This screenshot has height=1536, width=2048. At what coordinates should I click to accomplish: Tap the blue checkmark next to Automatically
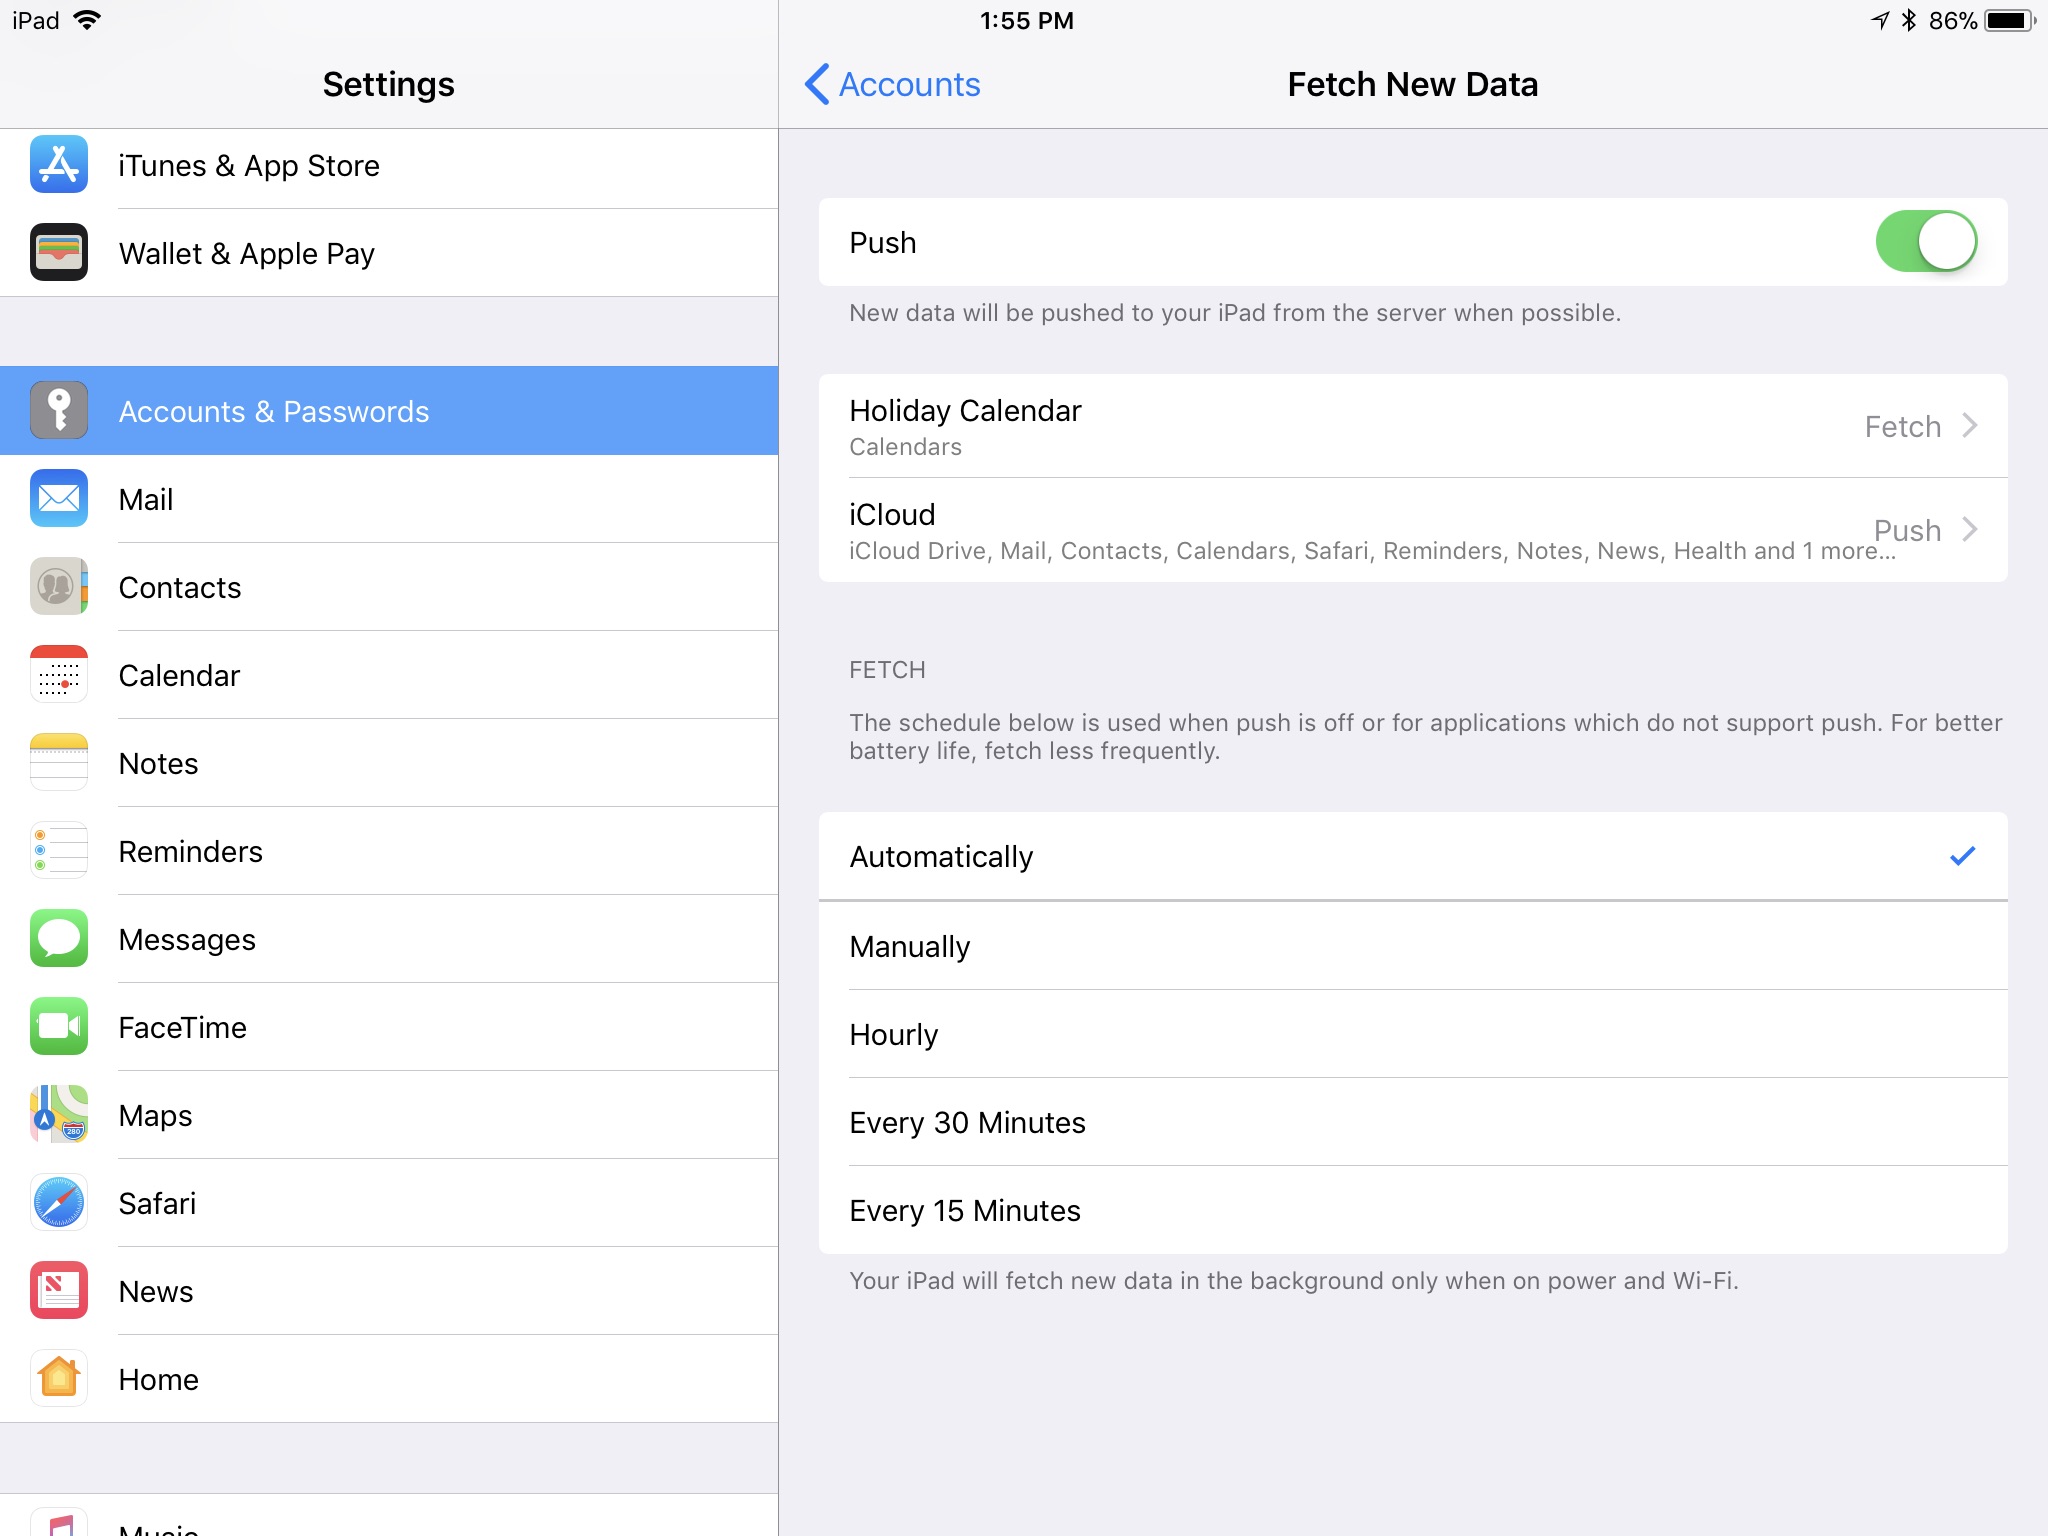pyautogui.click(x=1962, y=856)
